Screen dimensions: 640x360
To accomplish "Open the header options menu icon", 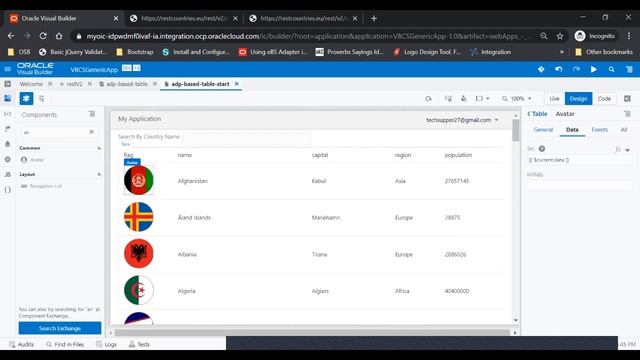I will tap(629, 69).
